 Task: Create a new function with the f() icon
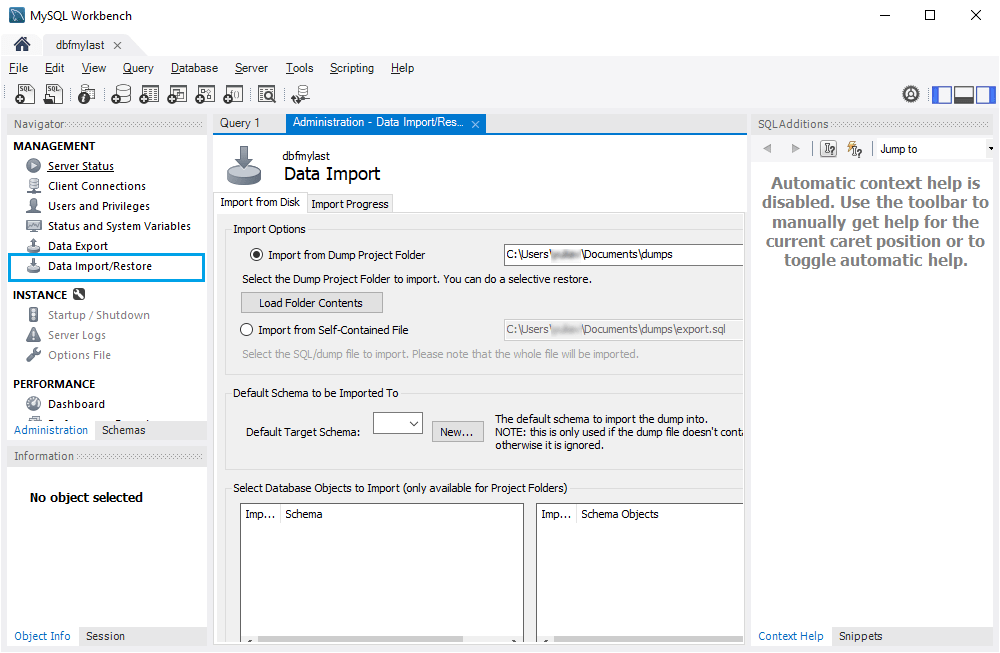pyautogui.click(x=233, y=93)
